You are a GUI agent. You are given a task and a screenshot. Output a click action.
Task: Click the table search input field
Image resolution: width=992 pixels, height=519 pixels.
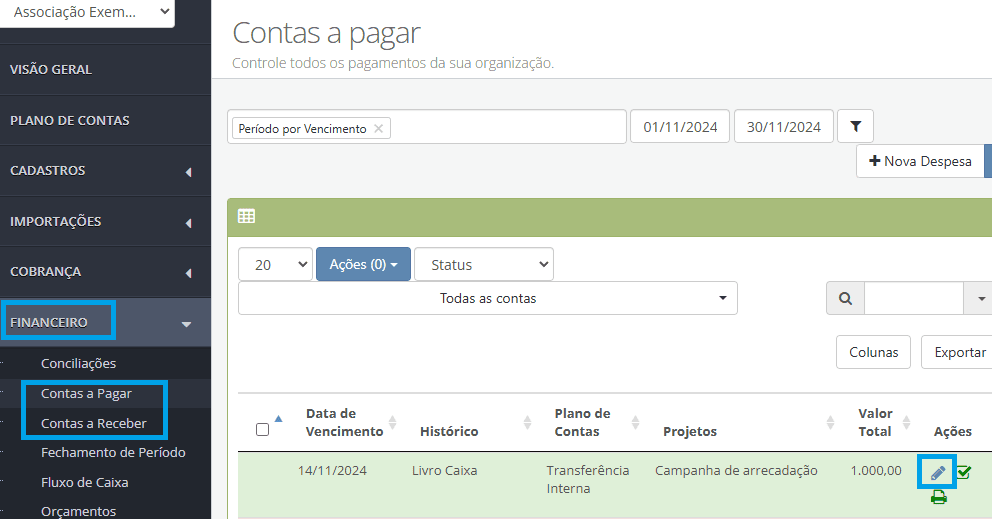coord(914,298)
